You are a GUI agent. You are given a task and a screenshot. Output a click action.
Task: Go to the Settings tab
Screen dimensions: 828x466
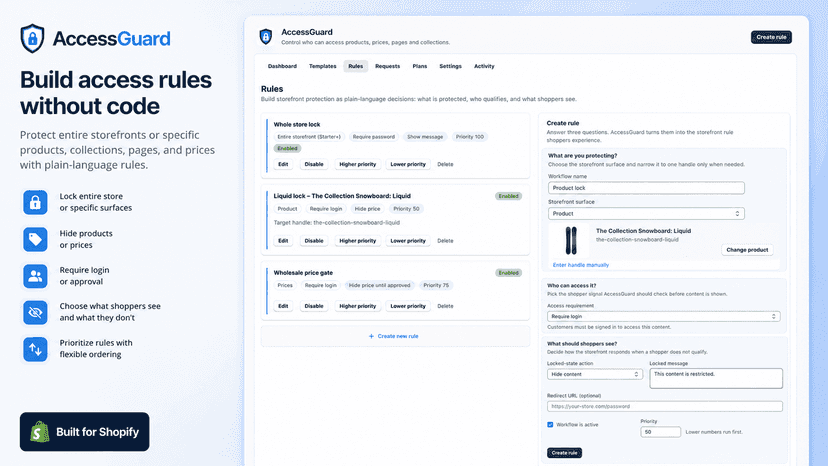450,66
